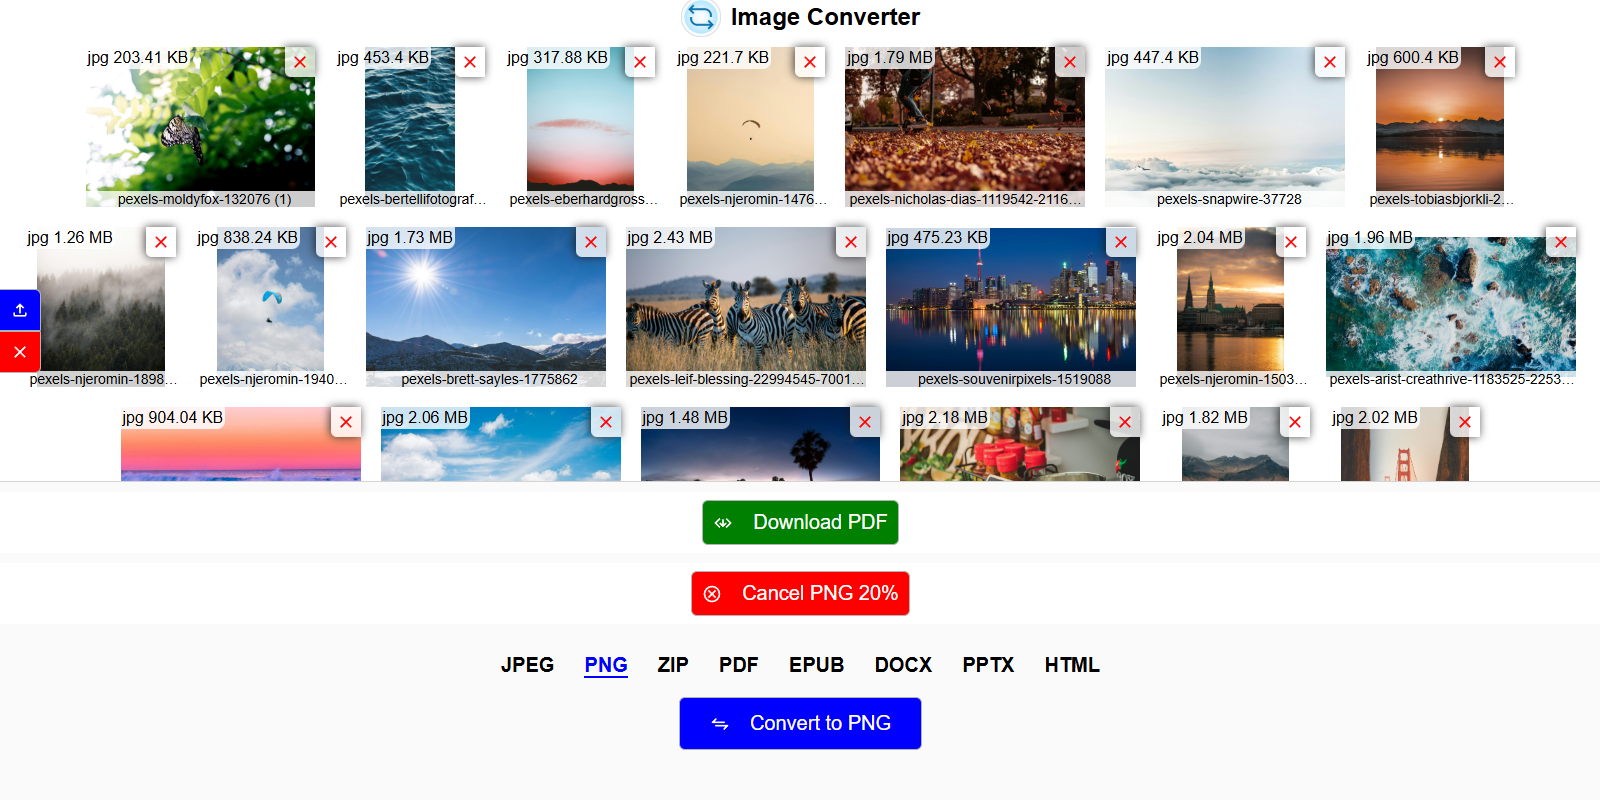Remove the pexels-souvenirpixels-1519088 skyline image
This screenshot has width=1600, height=800.
coord(1121,242)
